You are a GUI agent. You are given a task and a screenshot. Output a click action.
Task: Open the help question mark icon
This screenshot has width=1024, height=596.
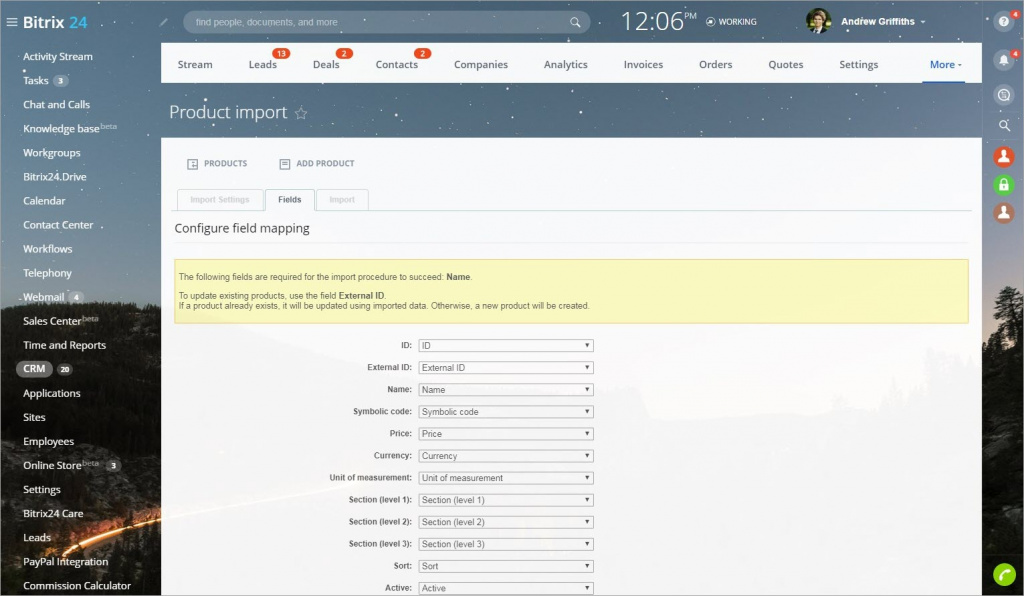tap(1004, 22)
